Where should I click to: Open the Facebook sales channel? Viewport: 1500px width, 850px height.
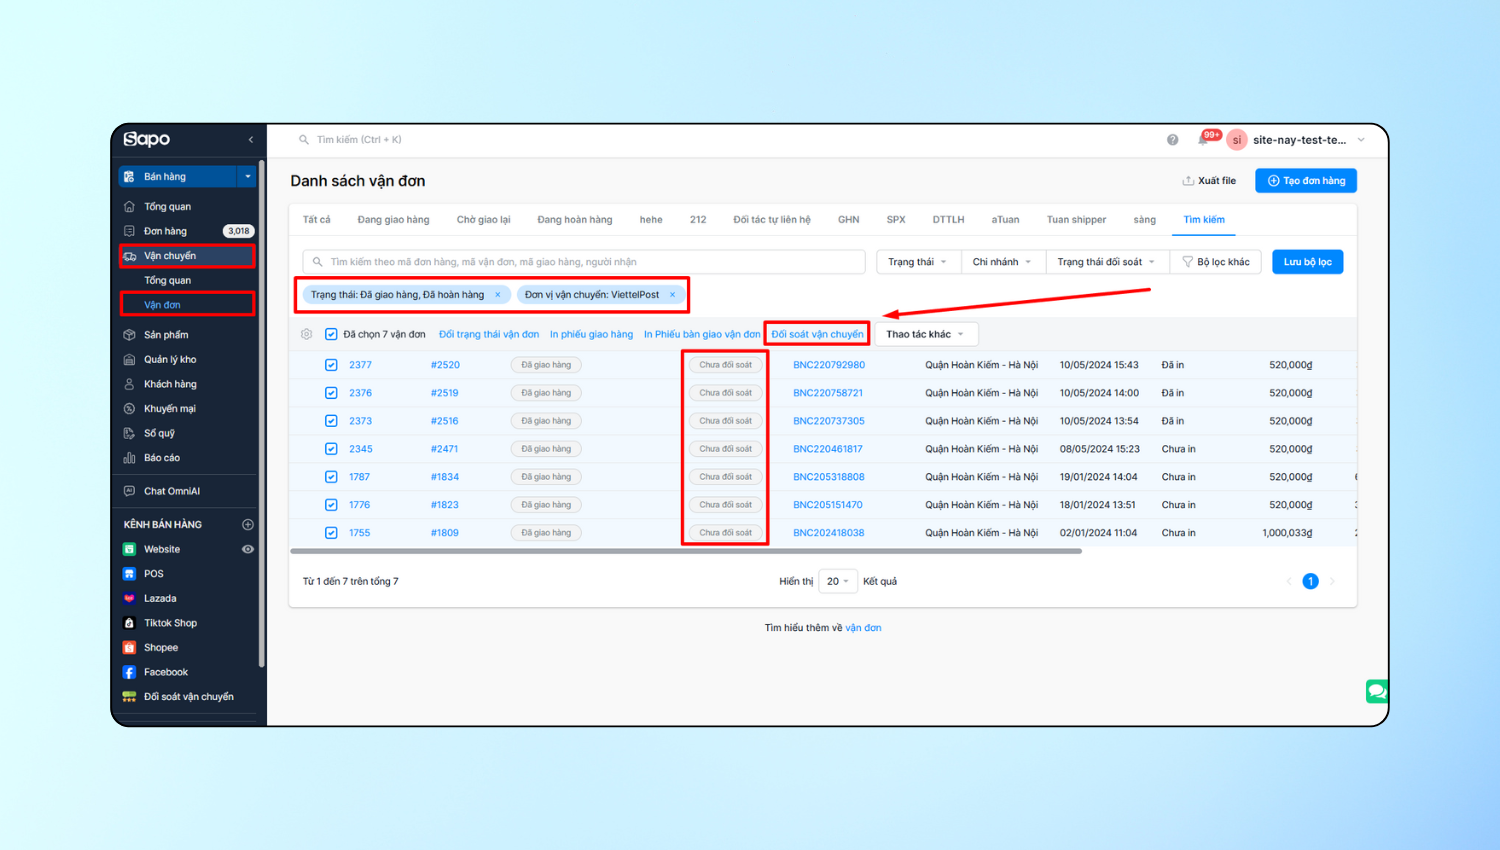[x=165, y=672]
